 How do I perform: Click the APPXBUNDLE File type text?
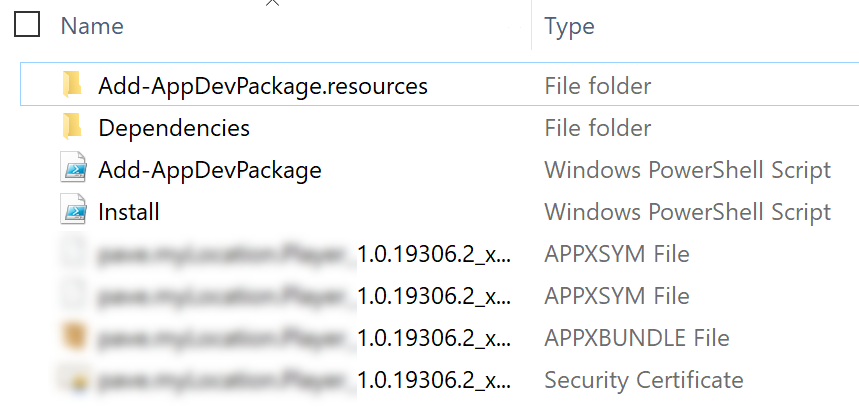[x=637, y=338]
